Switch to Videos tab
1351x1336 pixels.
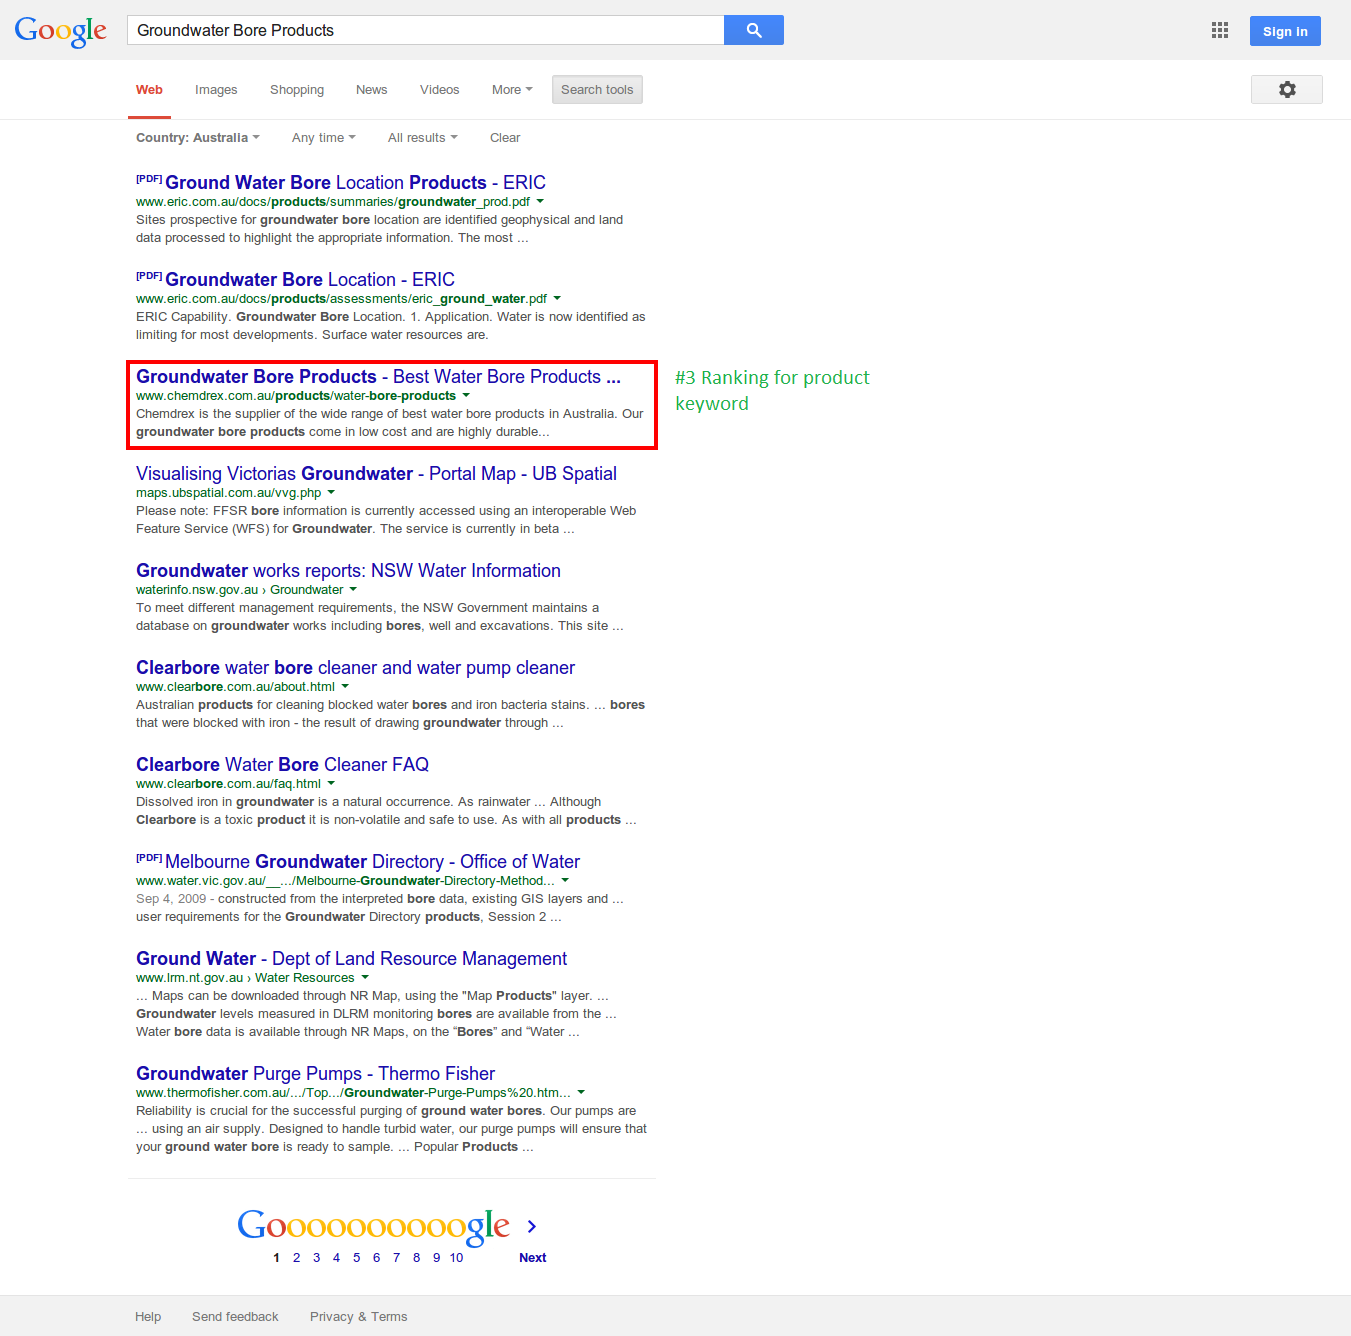[439, 89]
